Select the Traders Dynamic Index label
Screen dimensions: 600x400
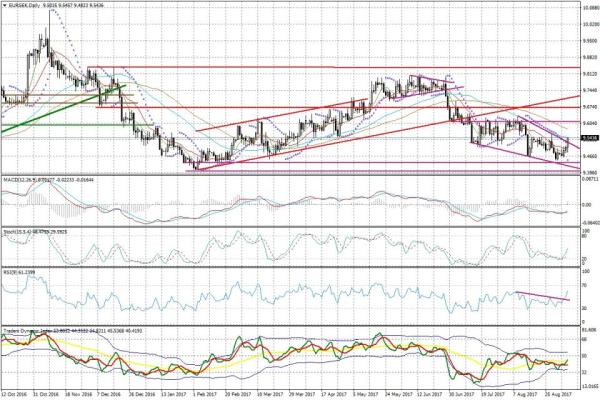tap(30, 327)
